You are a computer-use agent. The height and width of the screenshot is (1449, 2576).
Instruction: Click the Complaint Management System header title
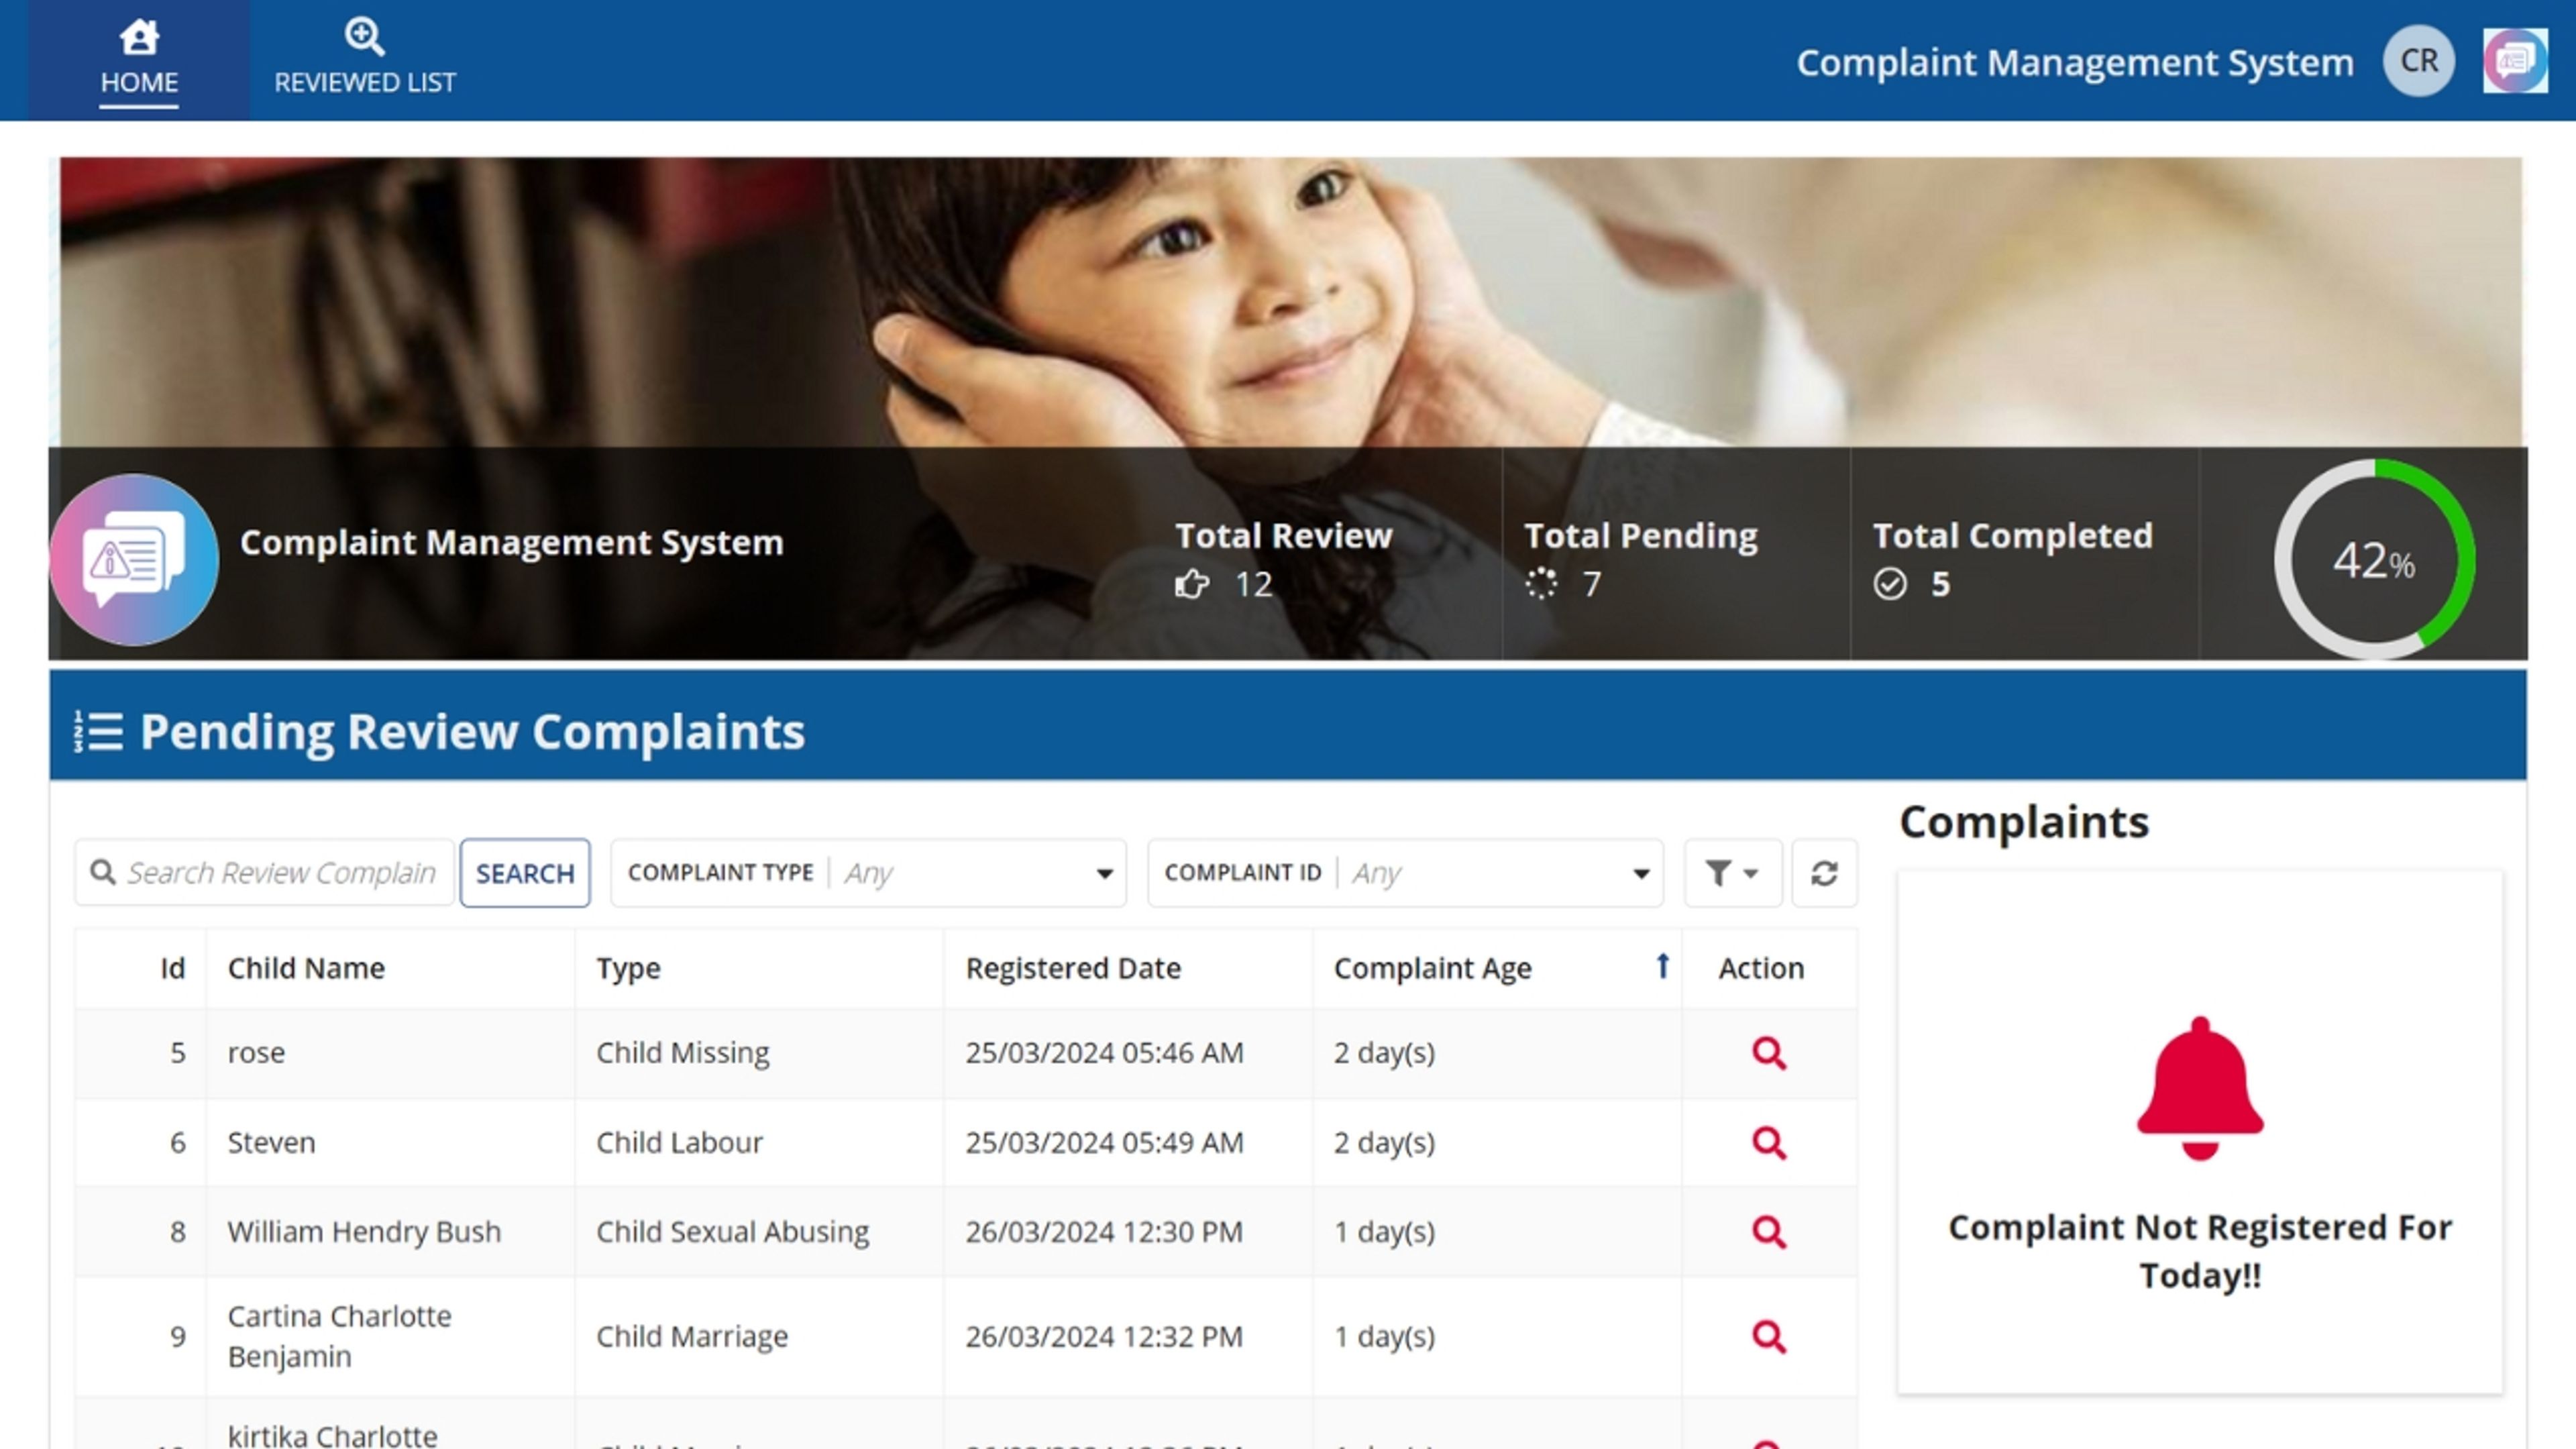click(x=2074, y=62)
